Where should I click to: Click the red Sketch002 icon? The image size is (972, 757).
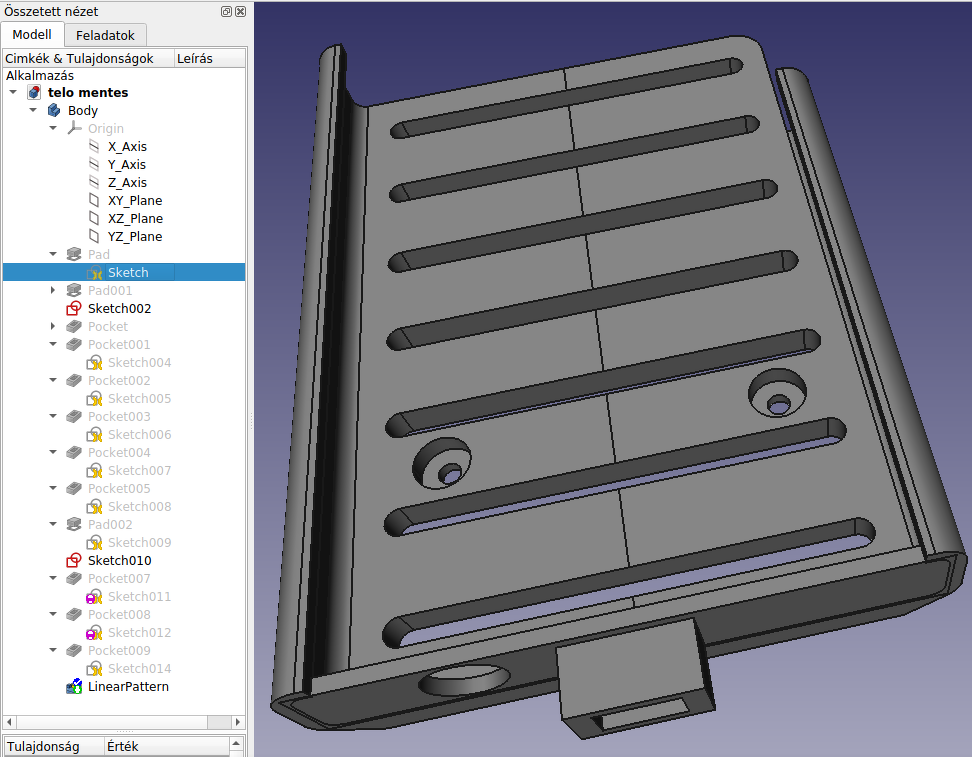click(x=74, y=308)
